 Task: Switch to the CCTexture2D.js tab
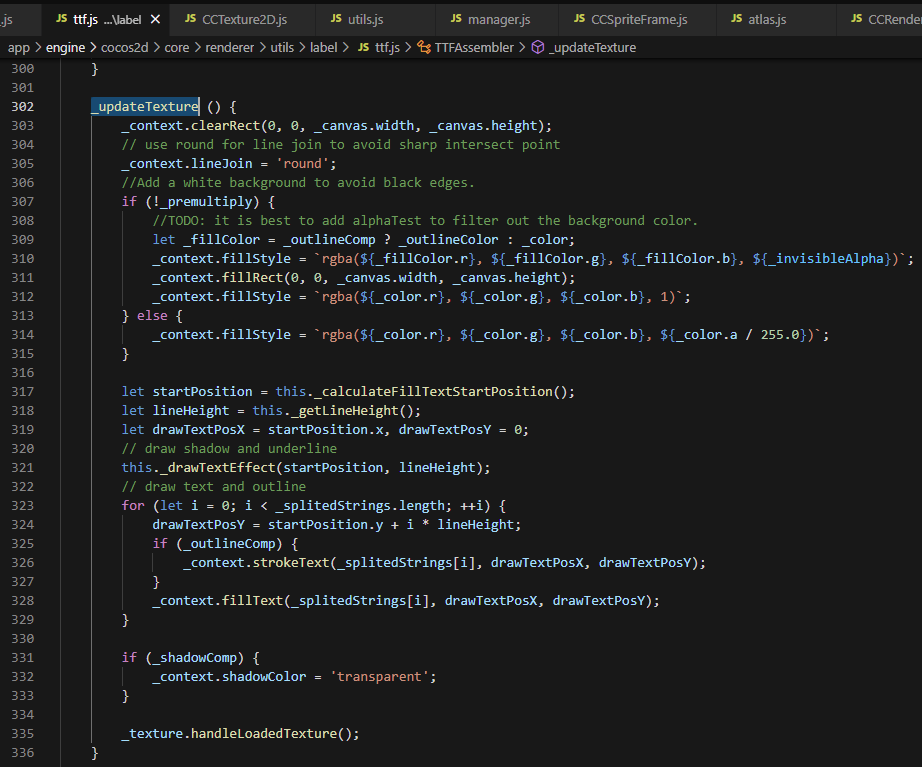tap(244, 19)
